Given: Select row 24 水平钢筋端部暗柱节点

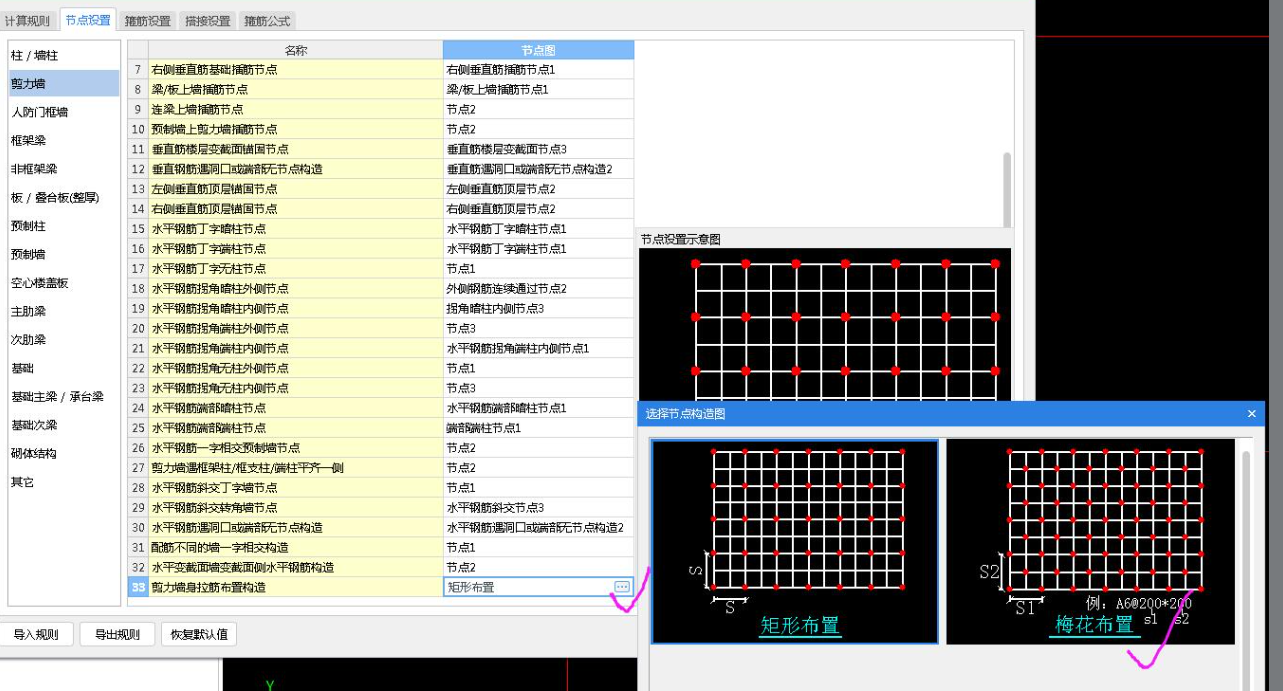Looking at the screenshot, I should click(296, 408).
